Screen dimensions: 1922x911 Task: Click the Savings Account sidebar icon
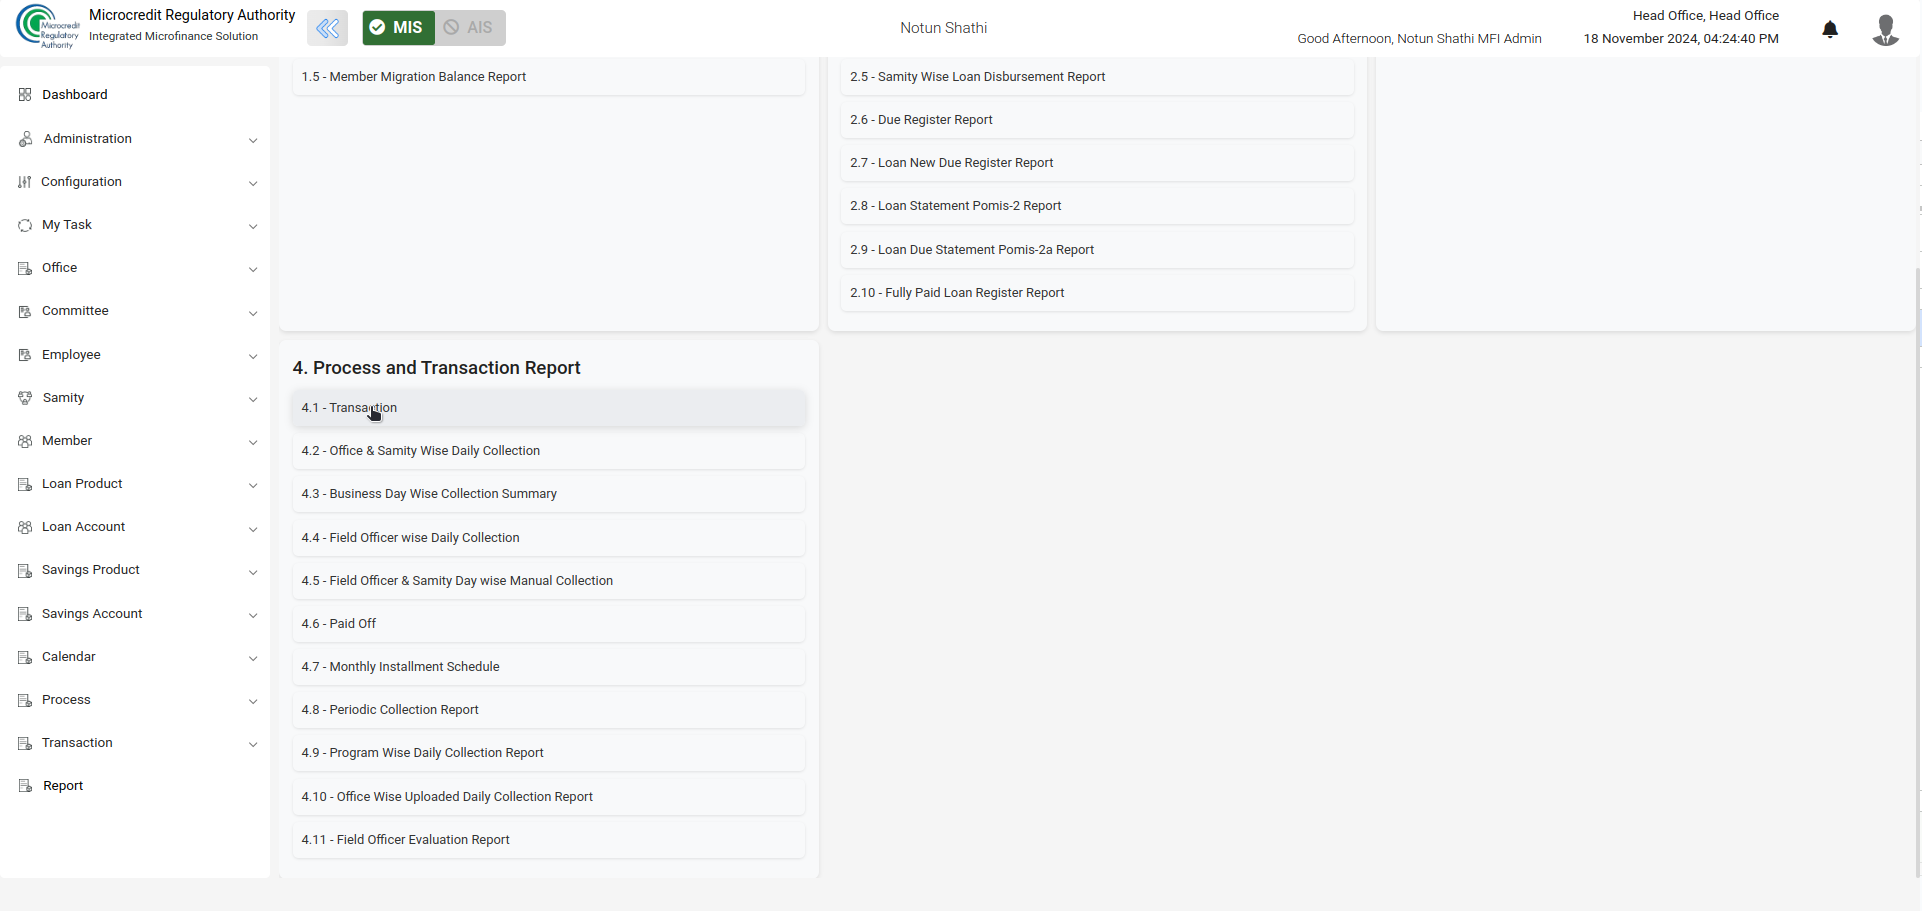coord(25,614)
